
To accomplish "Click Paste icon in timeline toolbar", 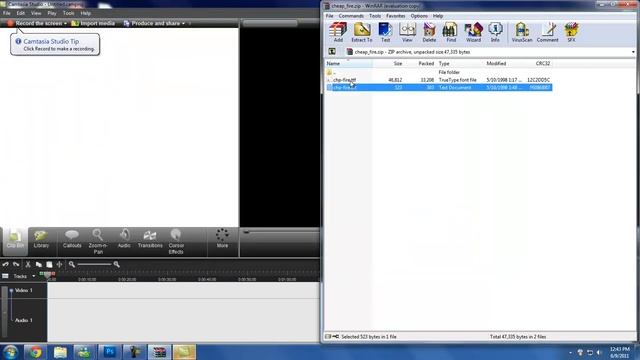I will click(x=49, y=264).
